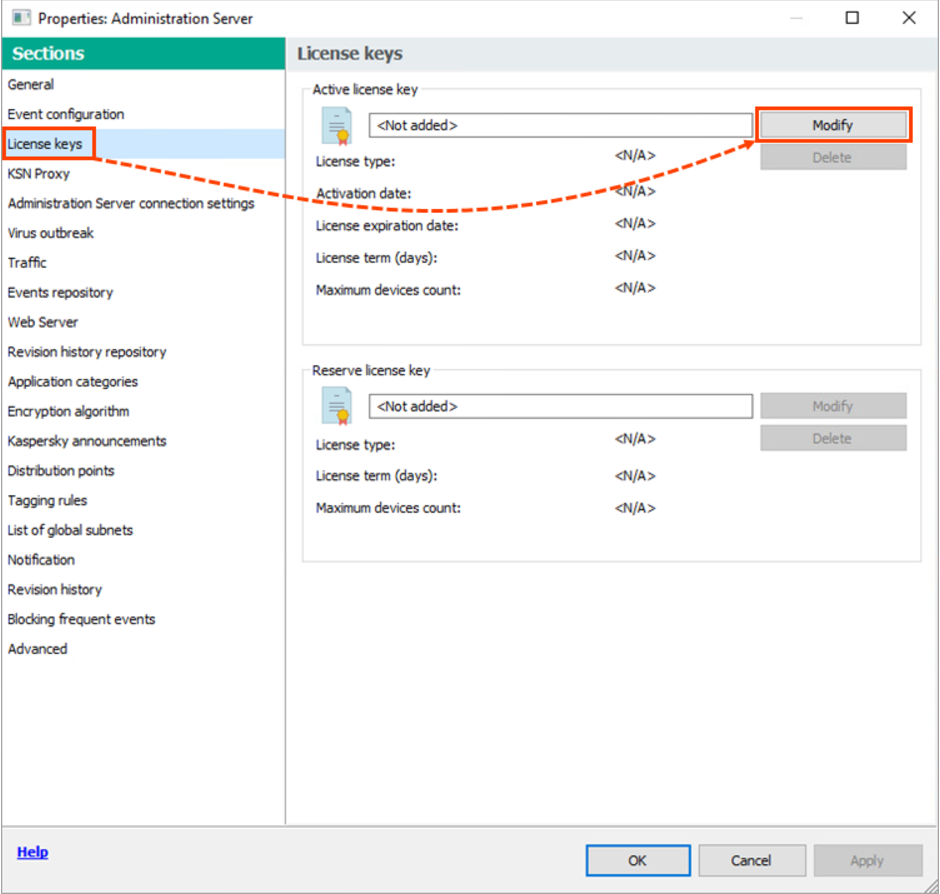This screenshot has height=894, width=940.
Task: Close the Properties window
Action: tap(909, 18)
